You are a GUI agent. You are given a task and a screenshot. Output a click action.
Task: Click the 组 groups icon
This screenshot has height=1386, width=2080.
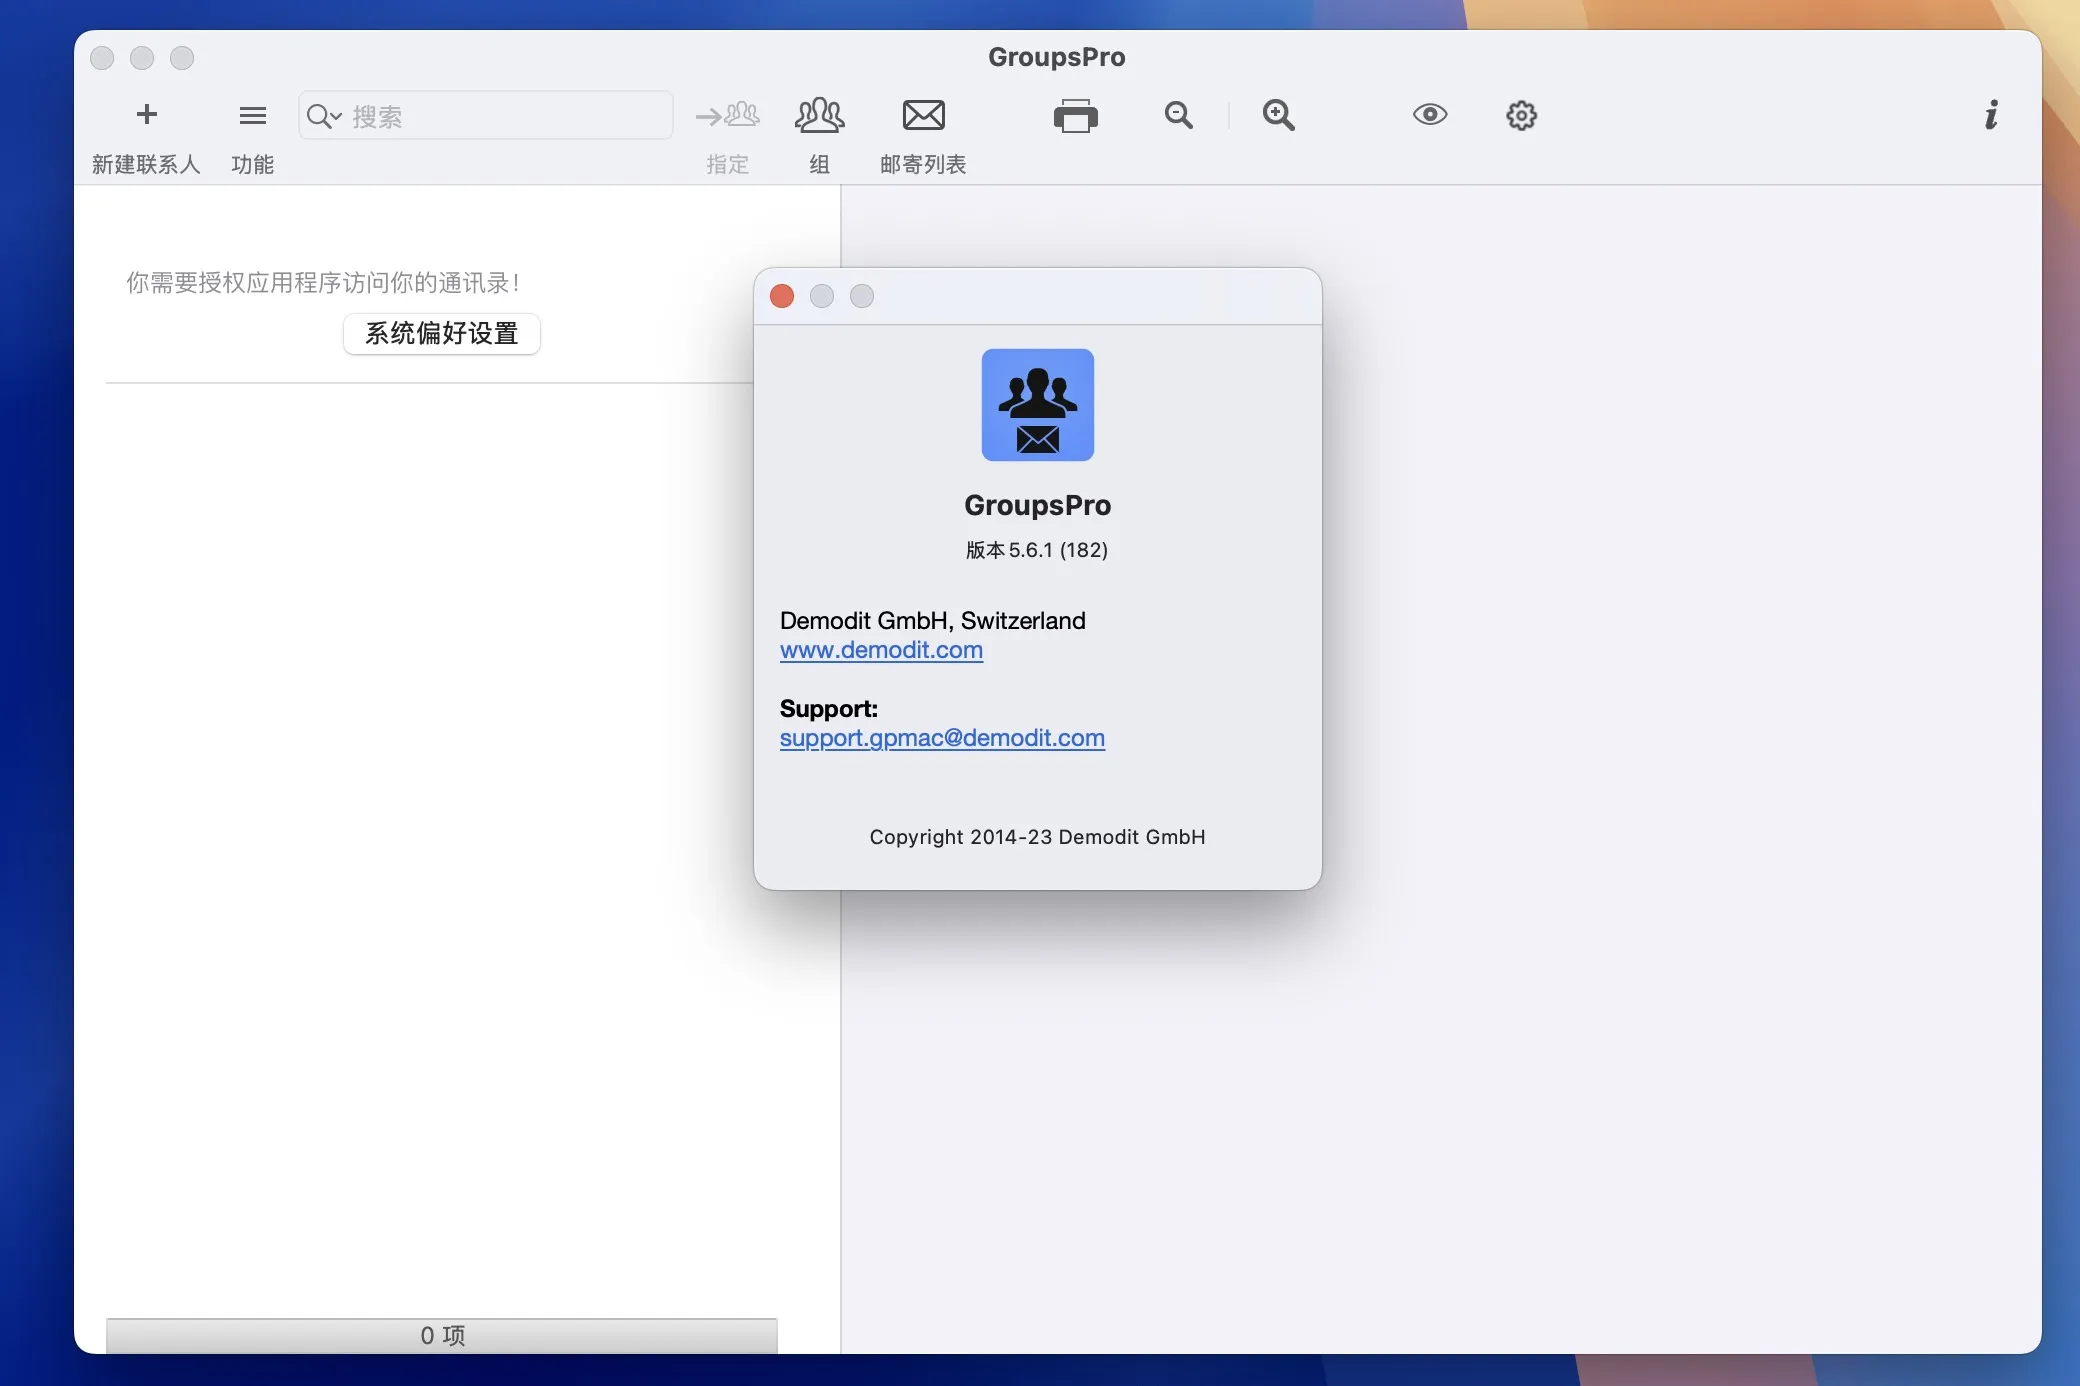(x=820, y=116)
